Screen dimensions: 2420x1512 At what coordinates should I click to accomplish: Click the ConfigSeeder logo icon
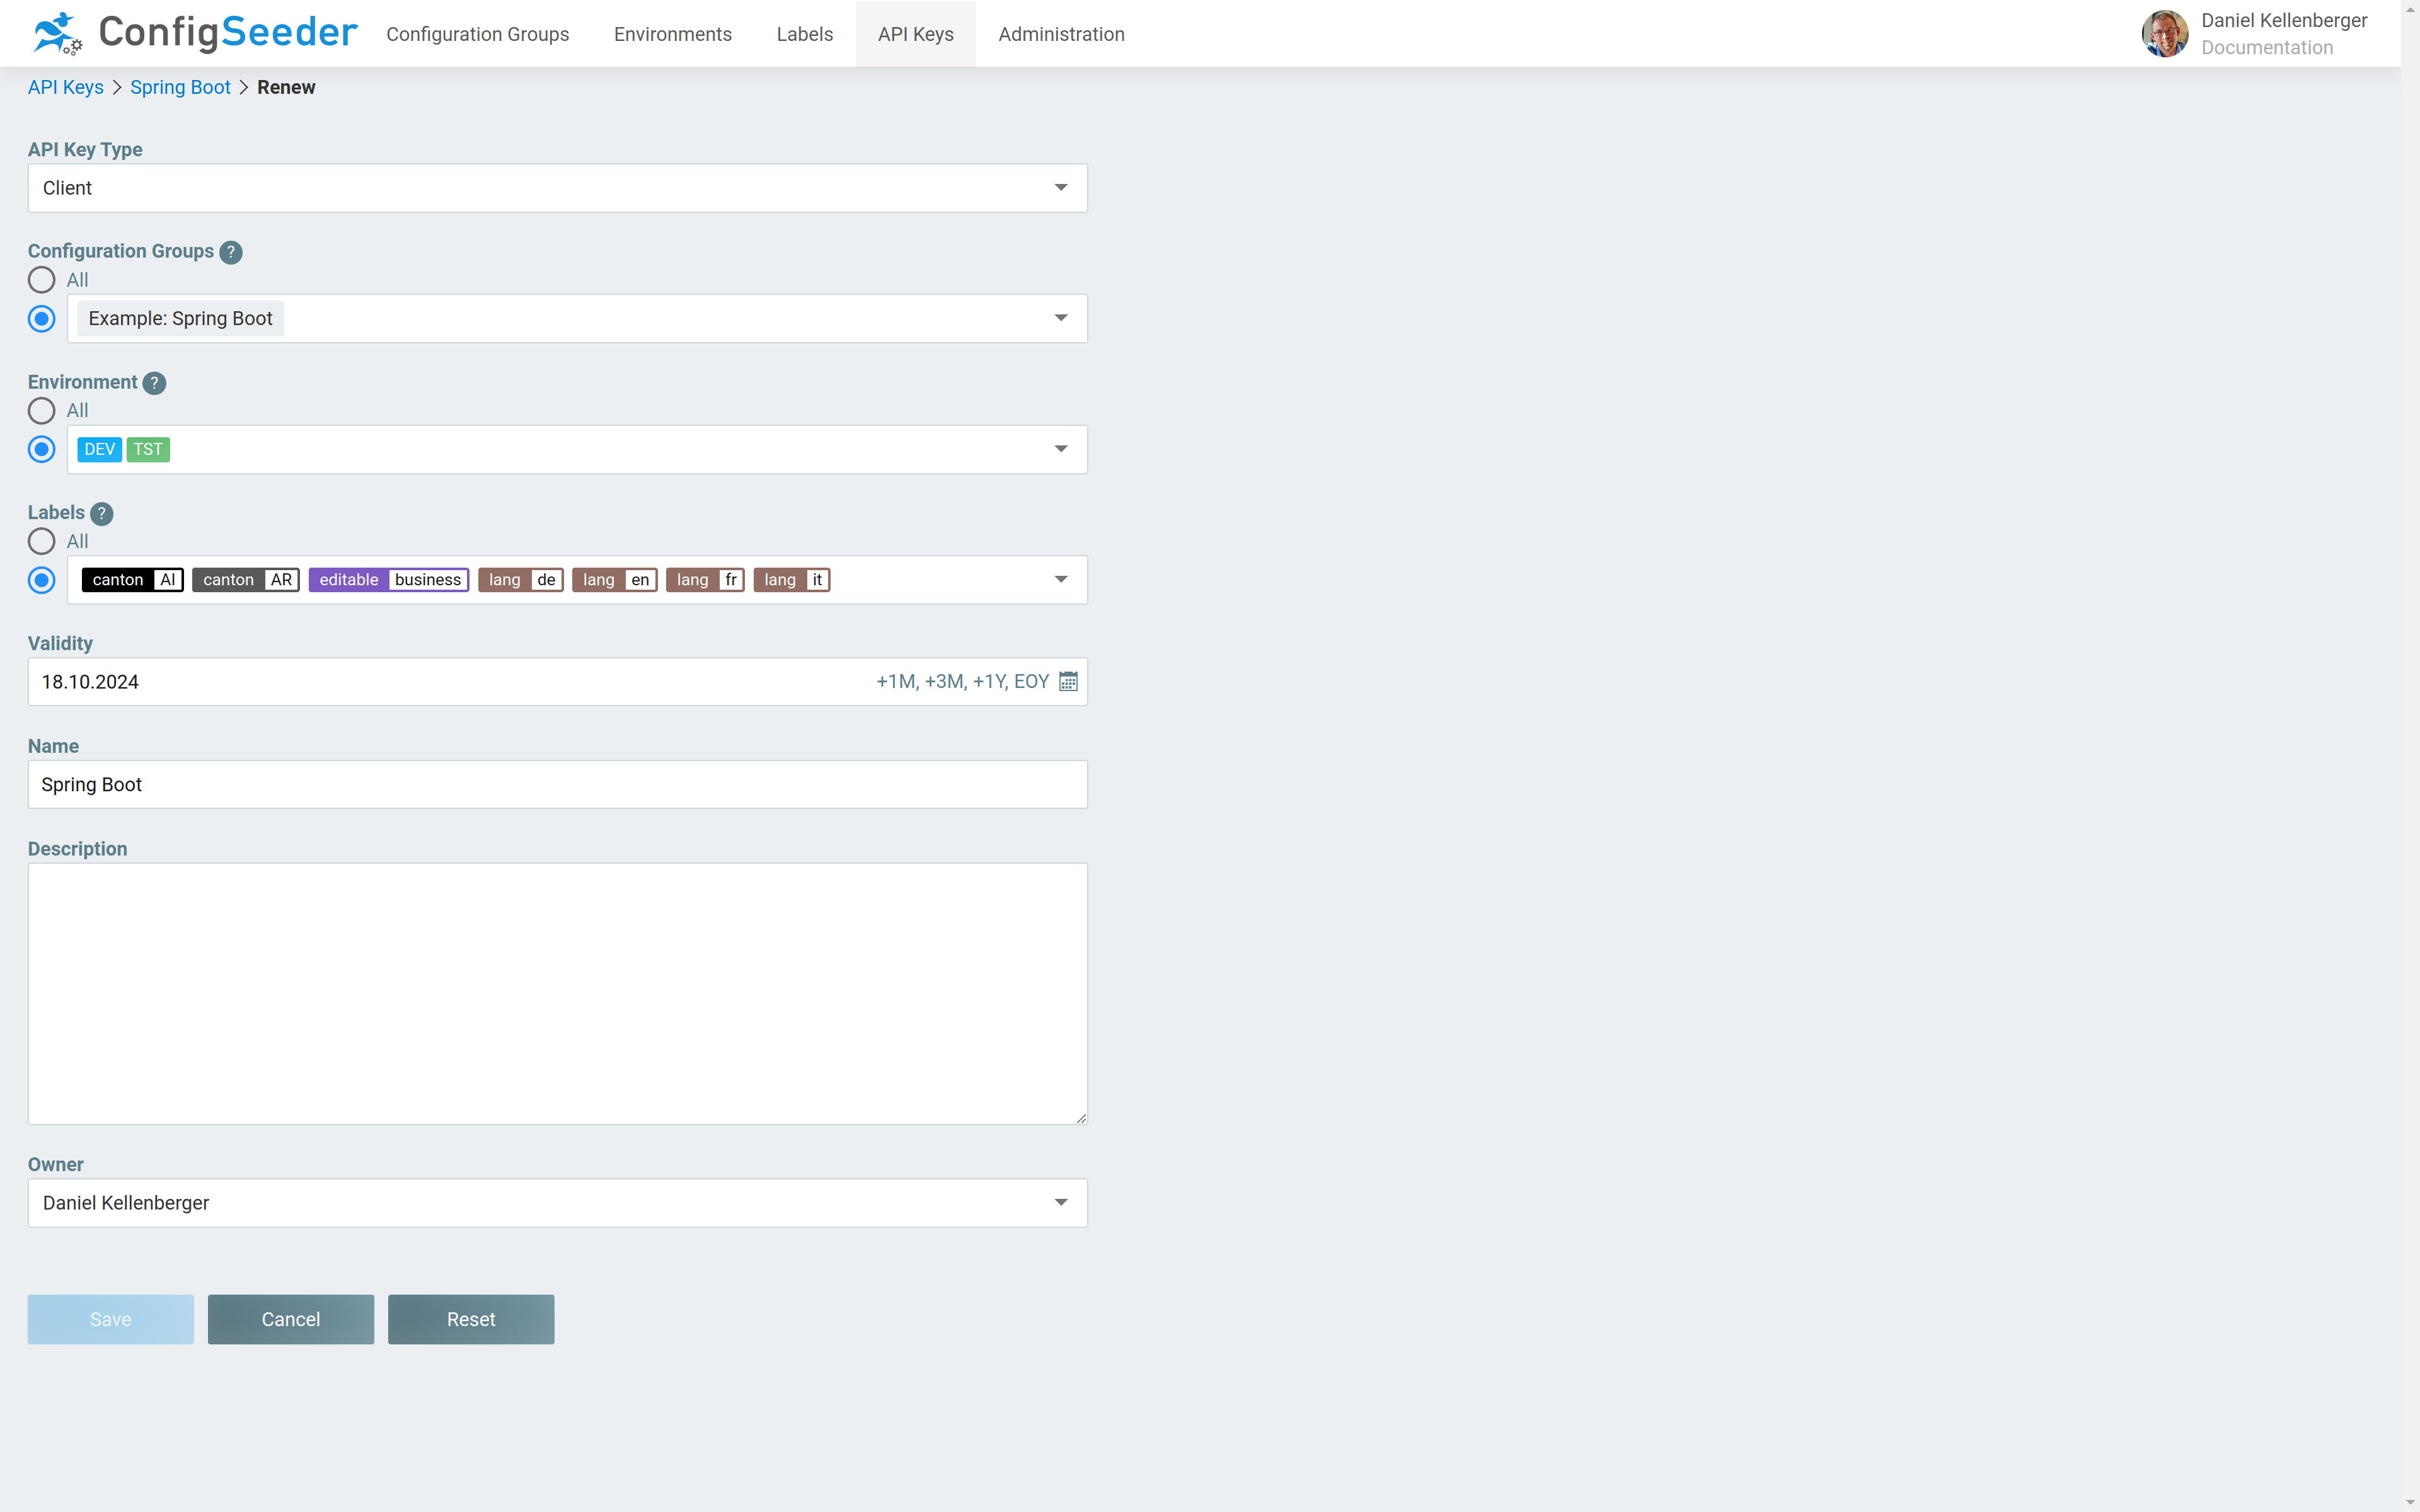[58, 33]
